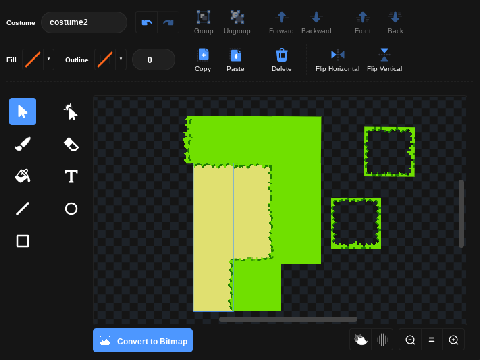Edit the outline width field
The height and width of the screenshot is (360, 480).
pos(153,60)
